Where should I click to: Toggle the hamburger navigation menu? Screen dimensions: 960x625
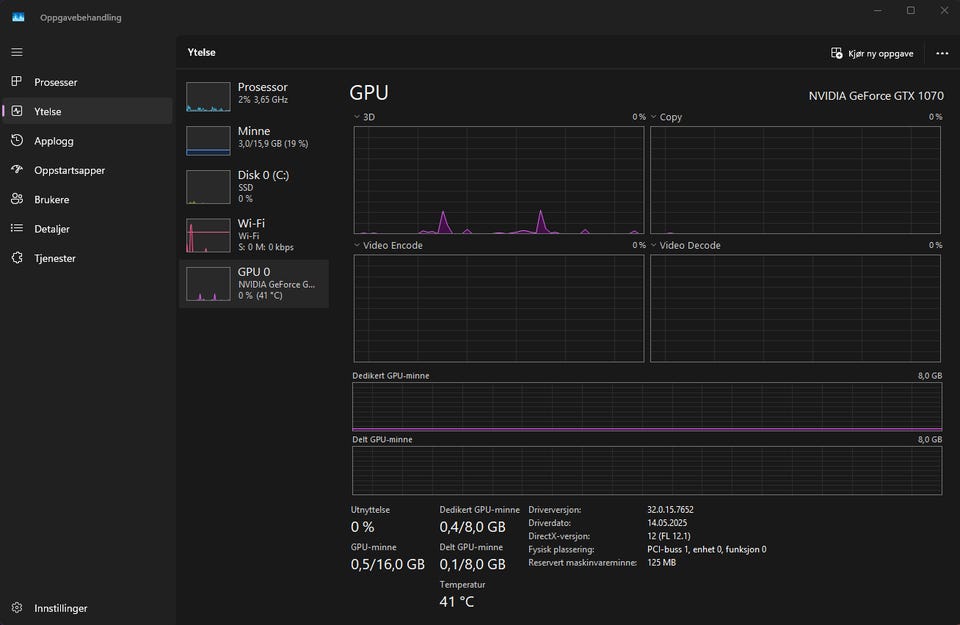(16, 51)
